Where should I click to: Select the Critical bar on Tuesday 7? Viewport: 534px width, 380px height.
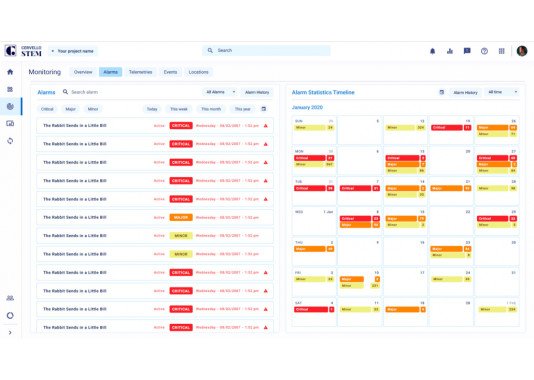tap(360, 188)
